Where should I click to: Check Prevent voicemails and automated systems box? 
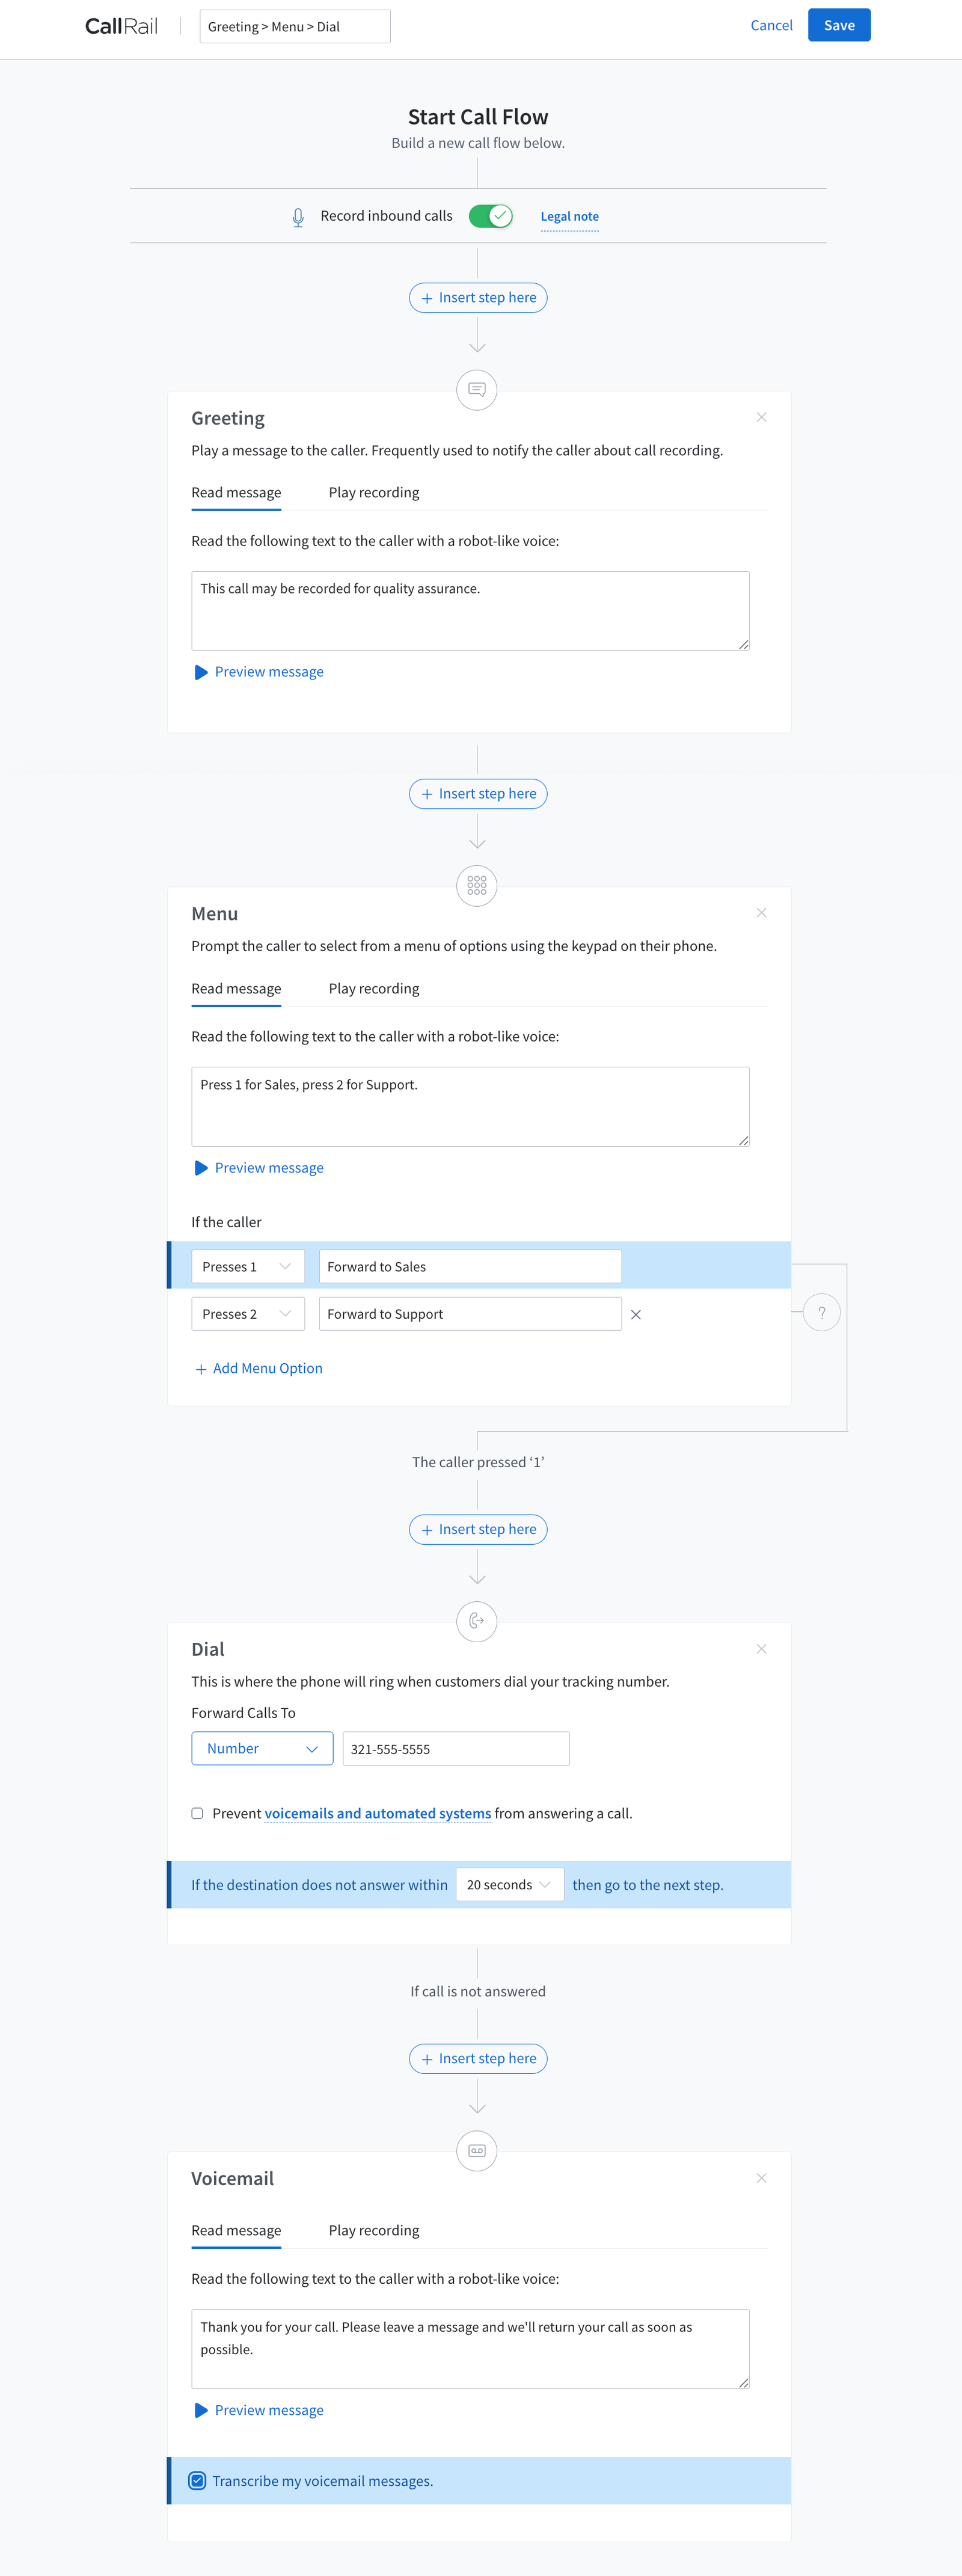tap(197, 1813)
